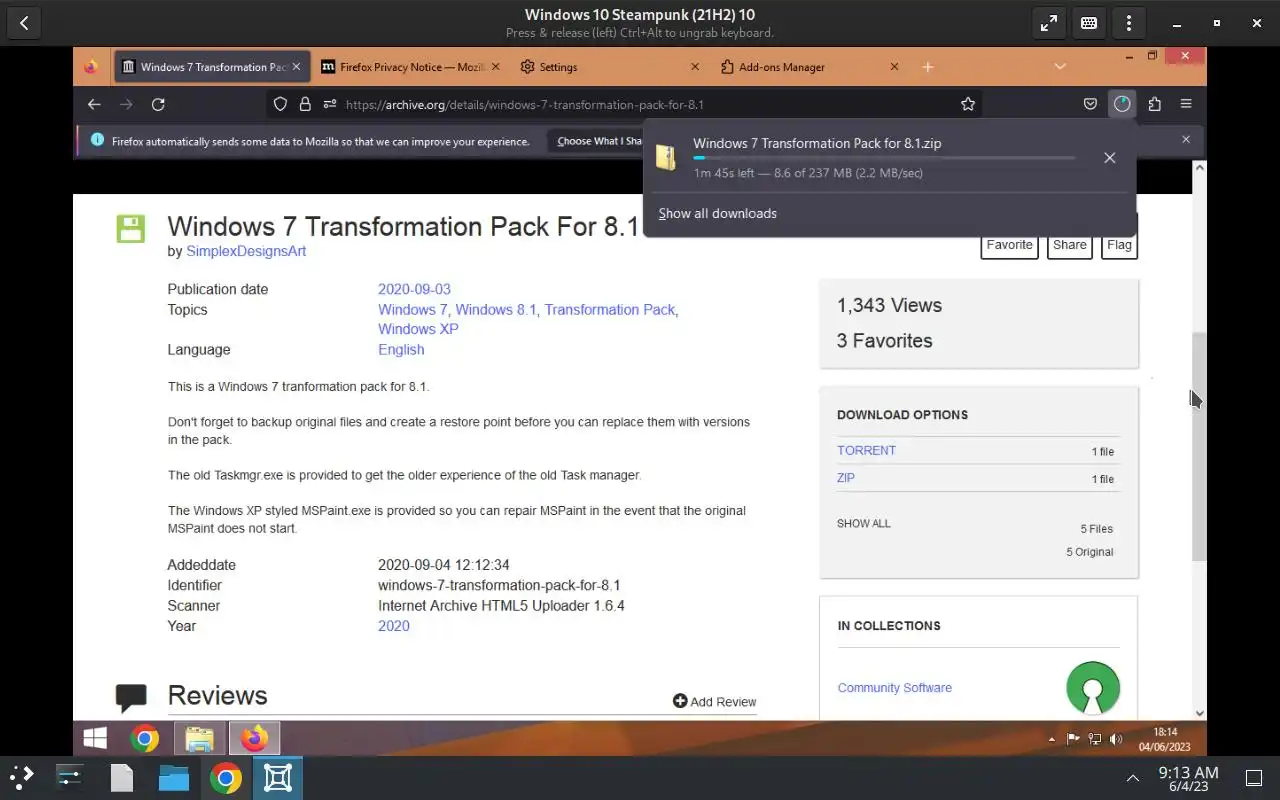Reload the page in Firefox
The height and width of the screenshot is (800, 1280).
click(158, 104)
